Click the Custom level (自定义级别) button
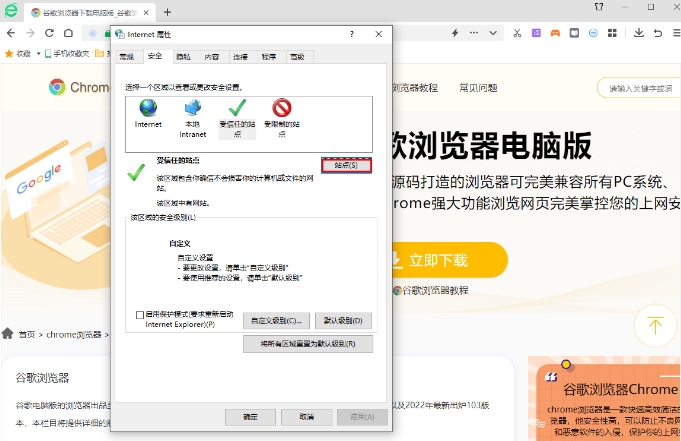Image resolution: width=681 pixels, height=441 pixels. pyautogui.click(x=276, y=321)
